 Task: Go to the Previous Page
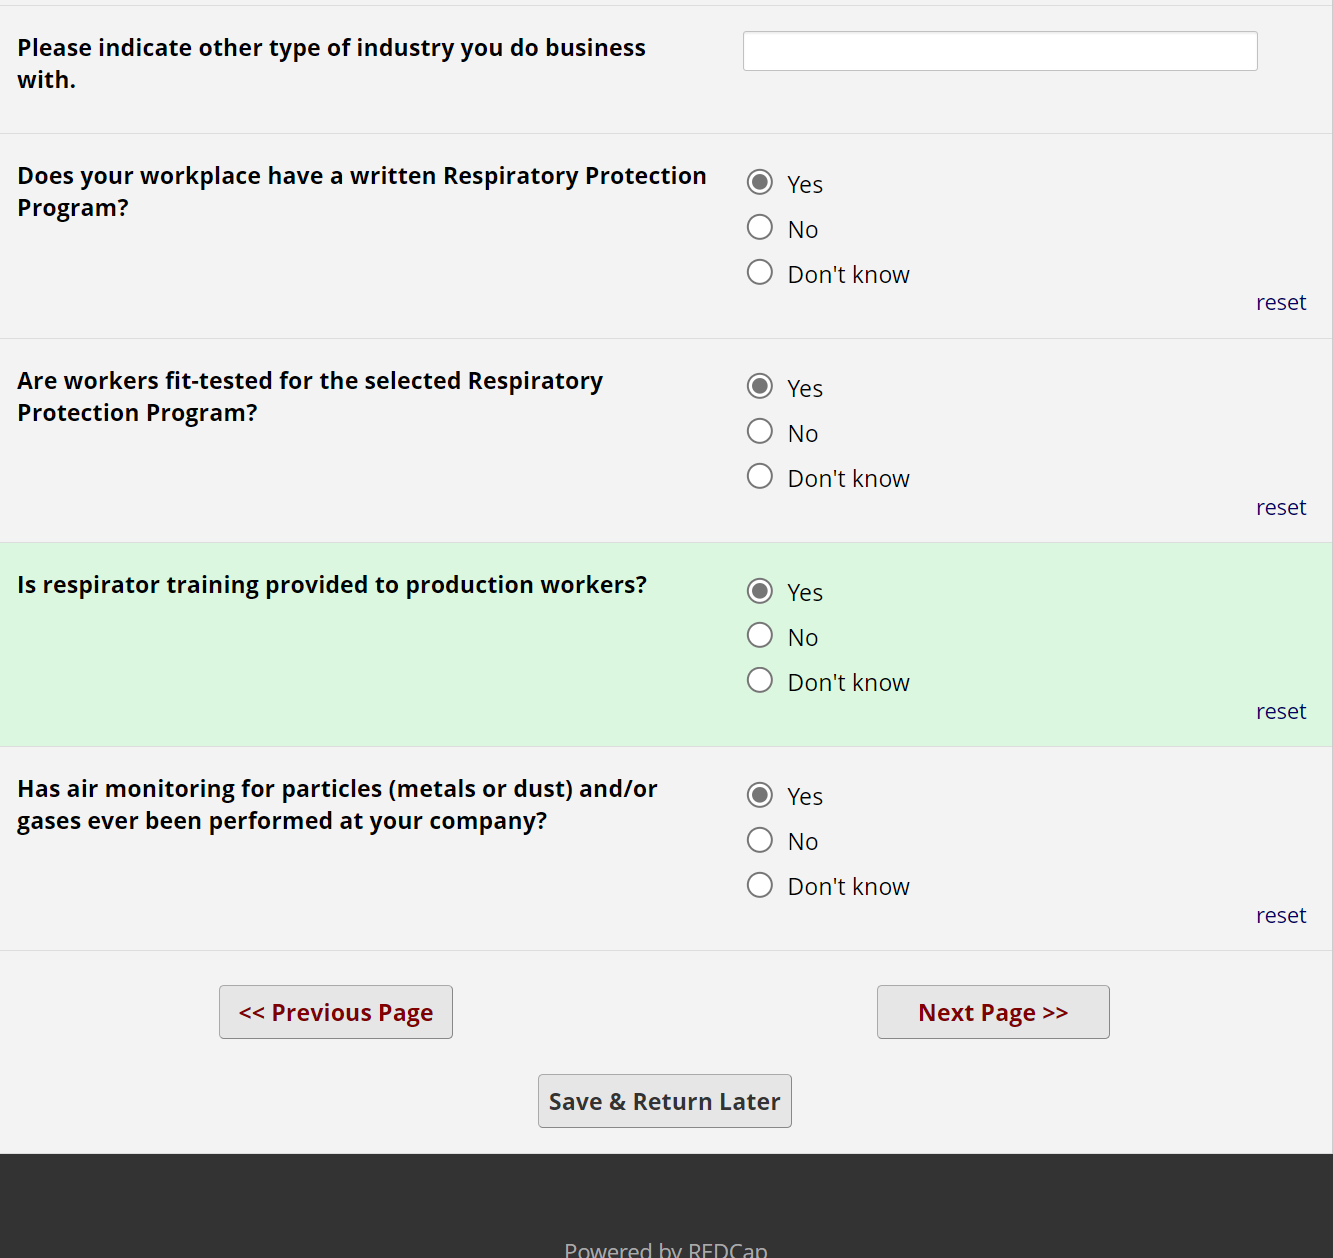pyautogui.click(x=336, y=1012)
